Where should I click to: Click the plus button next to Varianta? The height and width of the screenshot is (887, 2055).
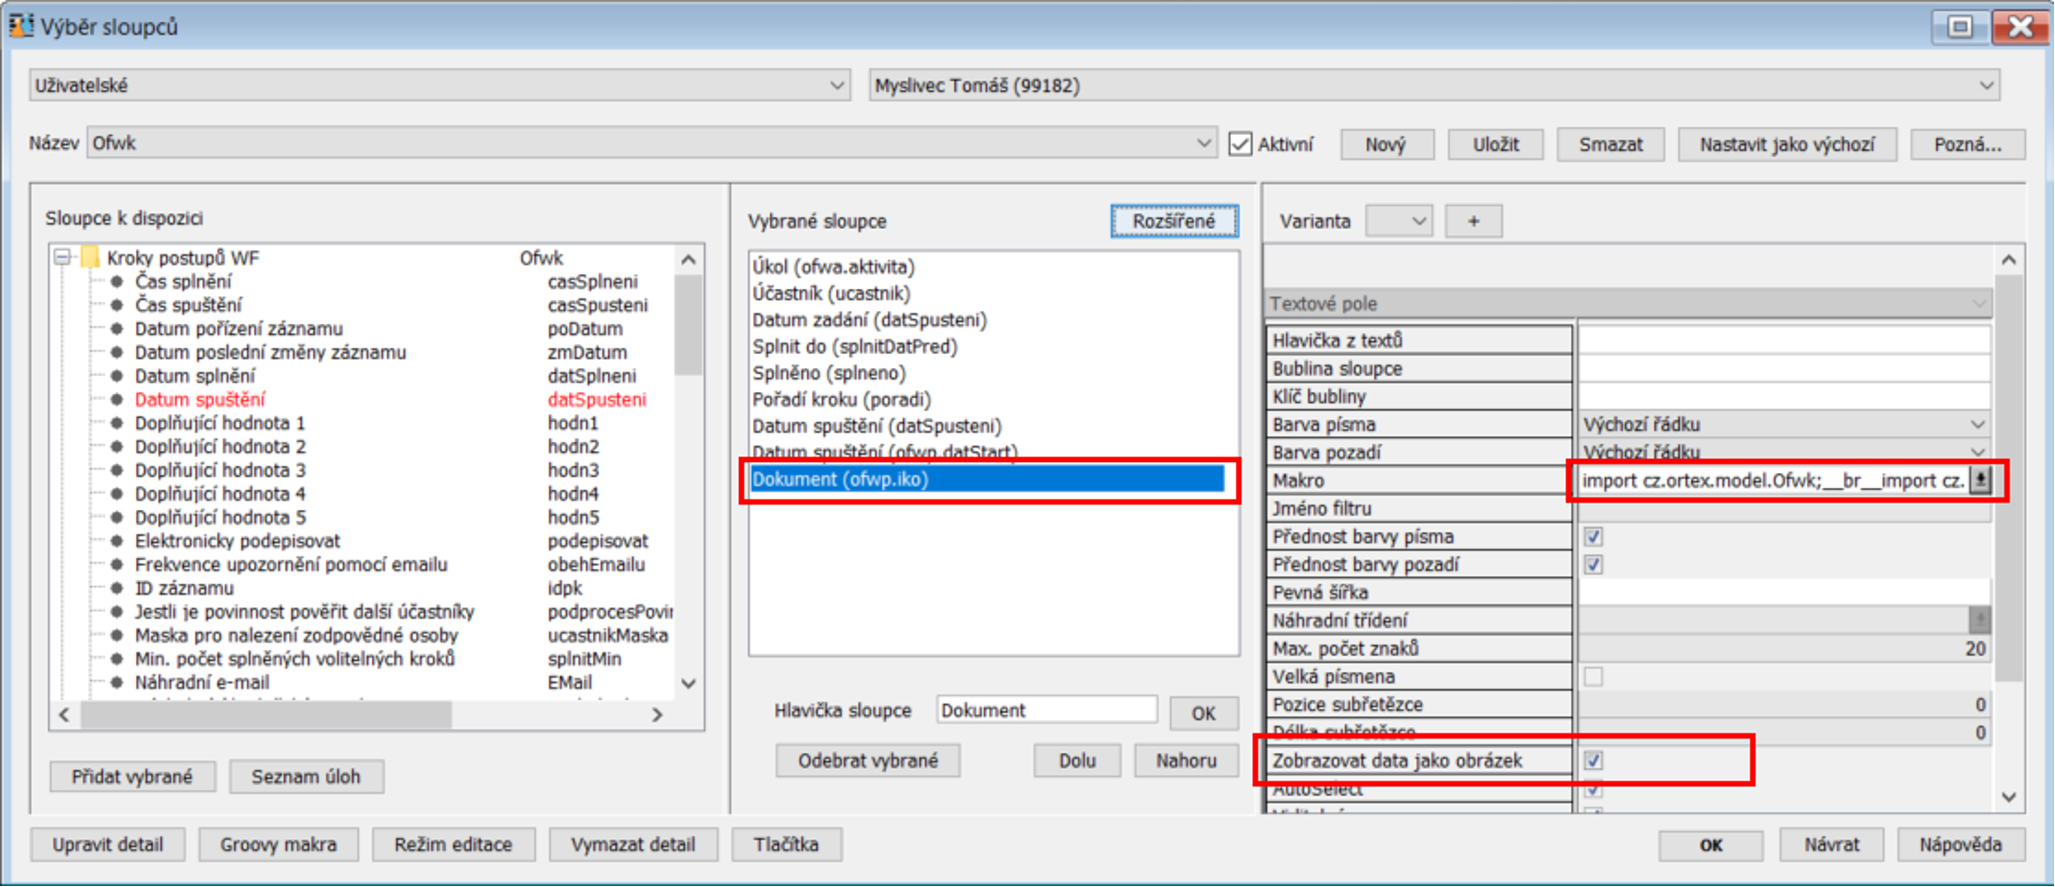(1473, 221)
